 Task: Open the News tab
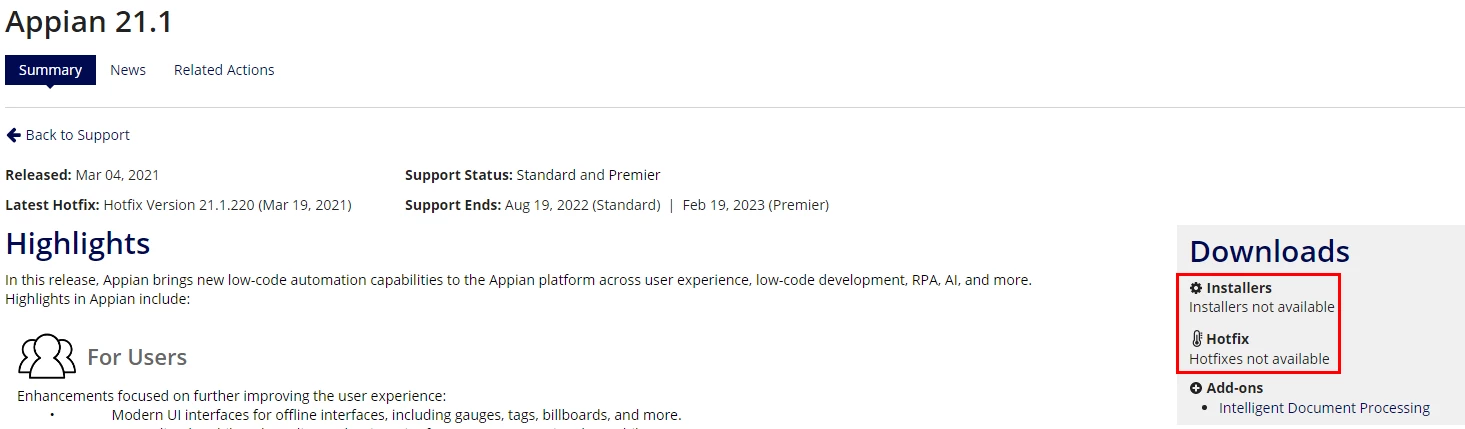[128, 70]
